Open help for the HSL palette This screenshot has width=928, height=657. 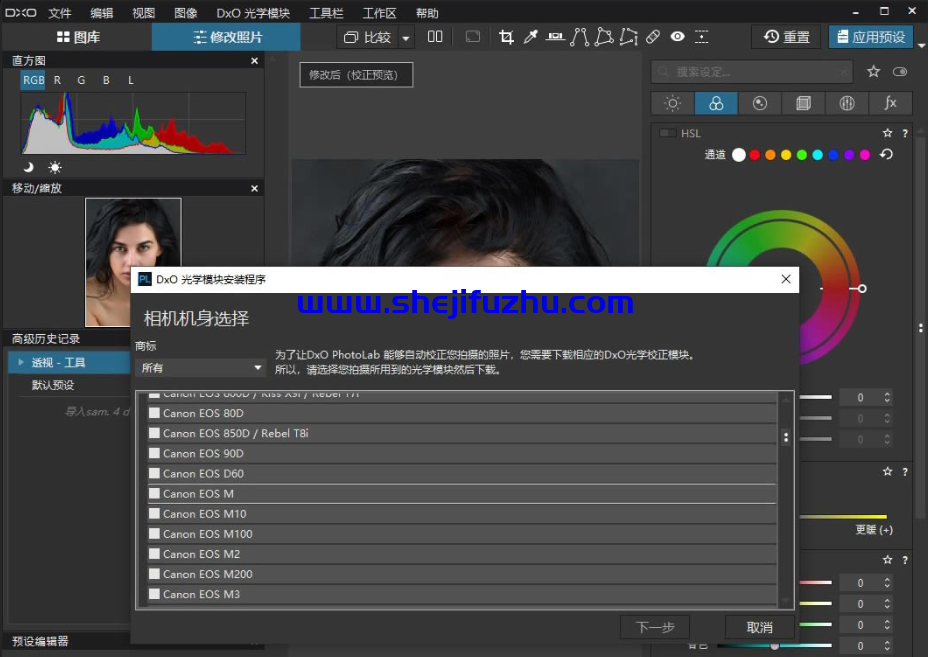(905, 133)
